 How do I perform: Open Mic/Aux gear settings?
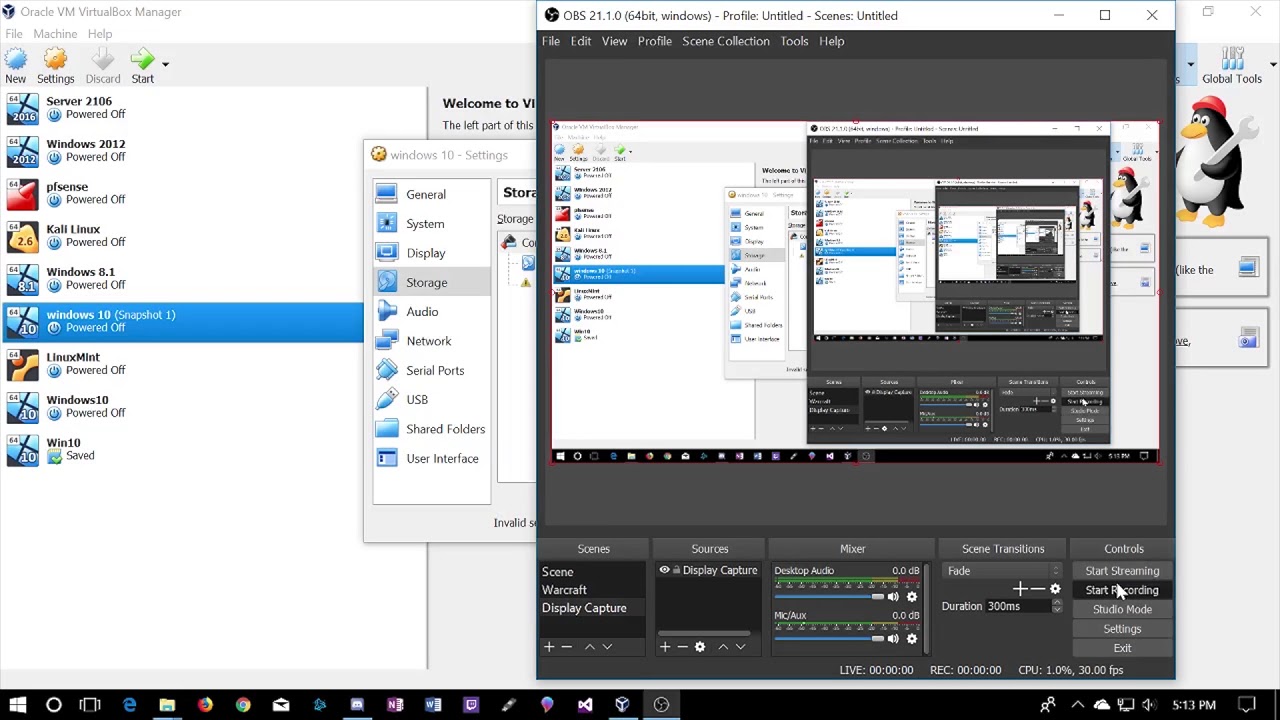[912, 639]
